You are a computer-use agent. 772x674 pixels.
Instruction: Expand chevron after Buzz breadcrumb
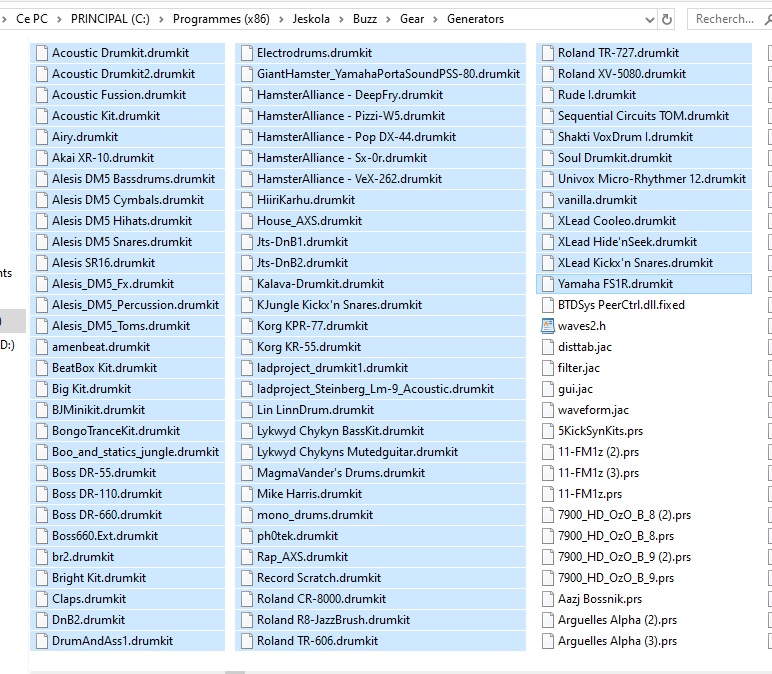pyautogui.click(x=388, y=20)
